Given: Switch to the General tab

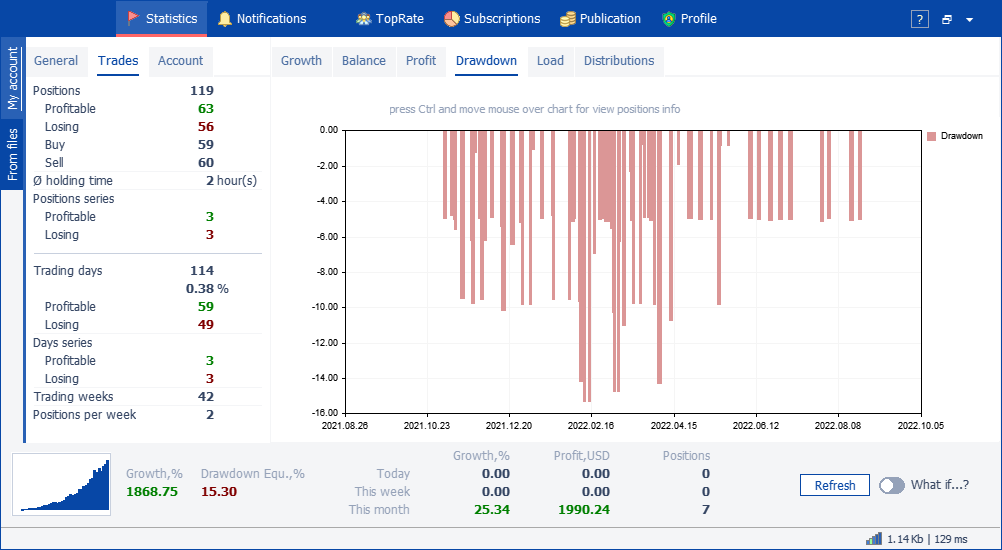Looking at the screenshot, I should pyautogui.click(x=56, y=61).
